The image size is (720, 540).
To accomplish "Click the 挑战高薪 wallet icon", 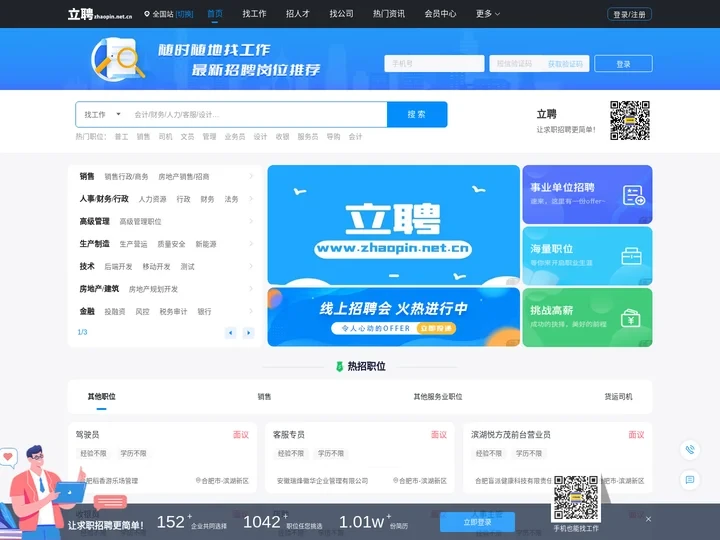I will point(631,318).
